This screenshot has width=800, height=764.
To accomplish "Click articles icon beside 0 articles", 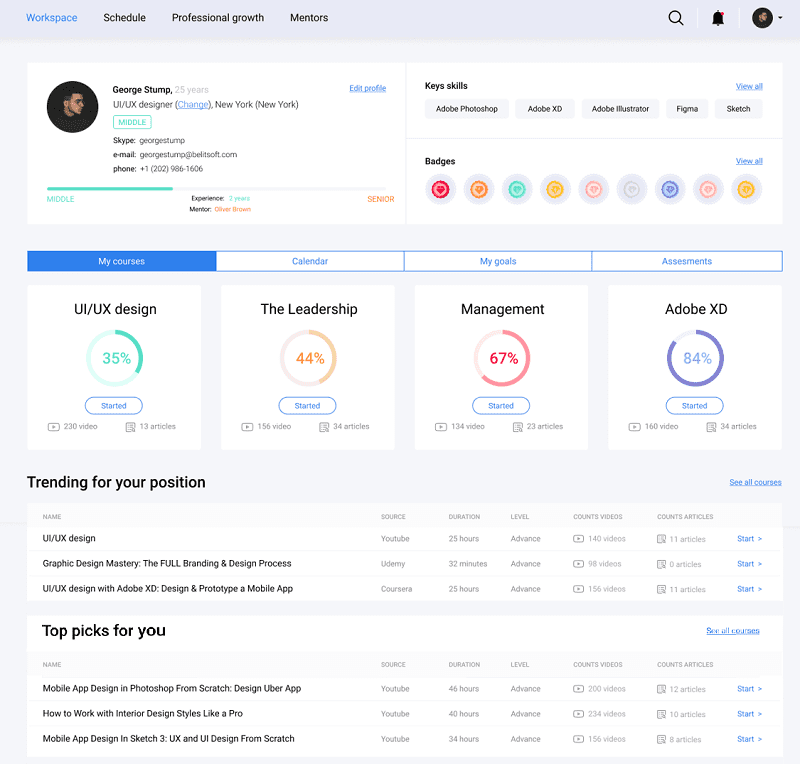I will (x=661, y=564).
